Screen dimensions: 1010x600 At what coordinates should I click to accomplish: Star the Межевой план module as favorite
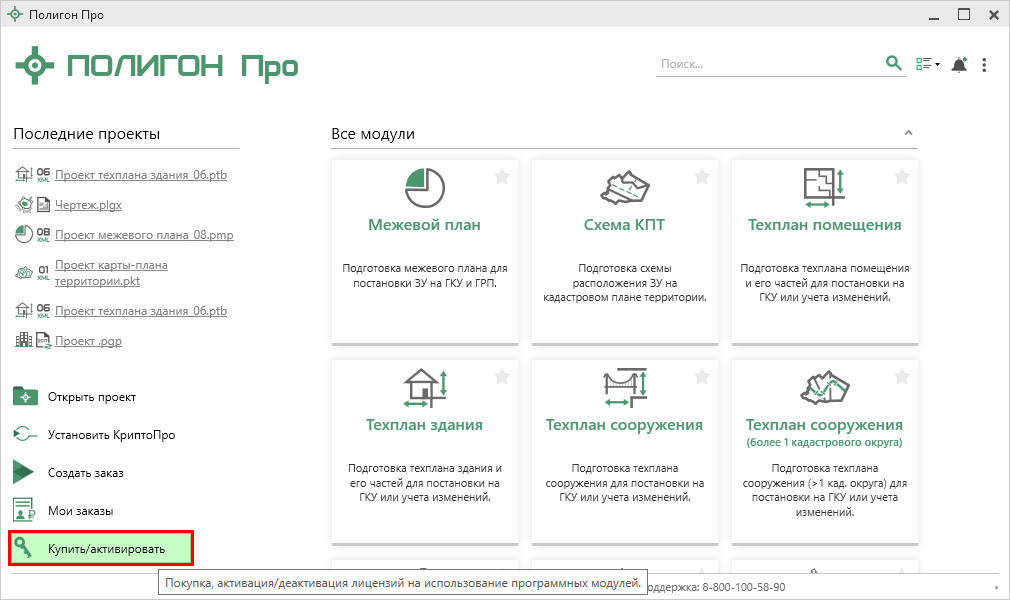[x=502, y=177]
